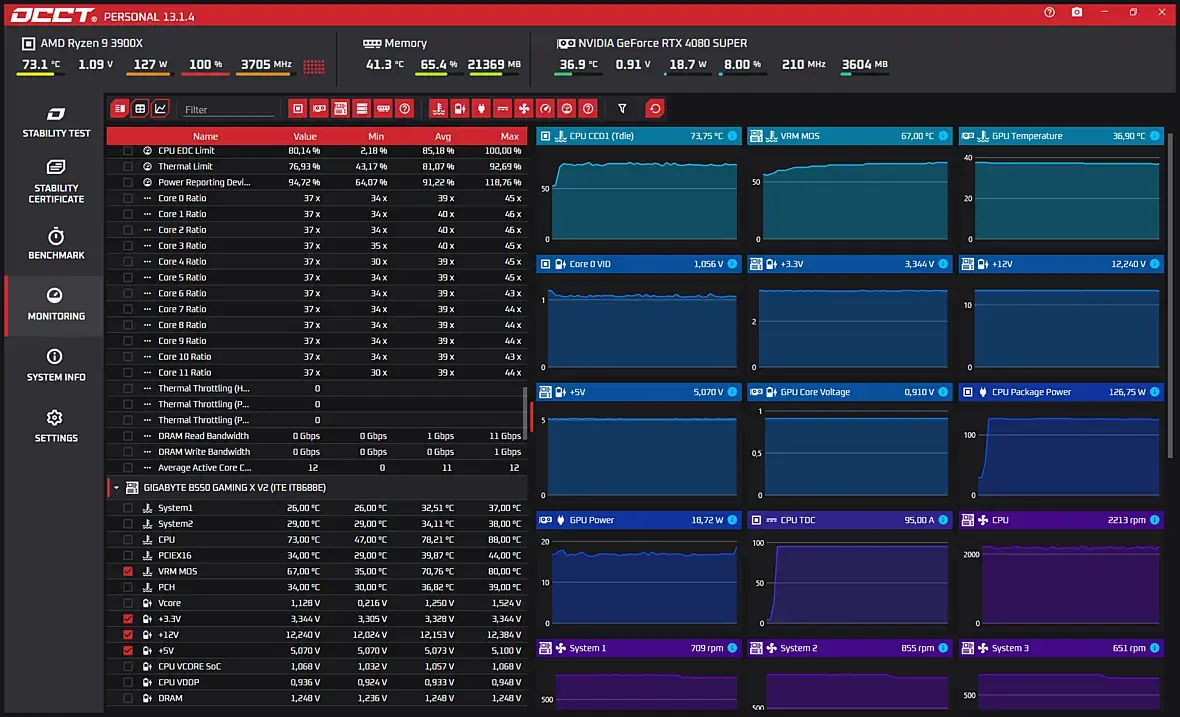Toggle other sensor type filter (second question mark)
Screen dimensions: 1180x717
pos(588,108)
